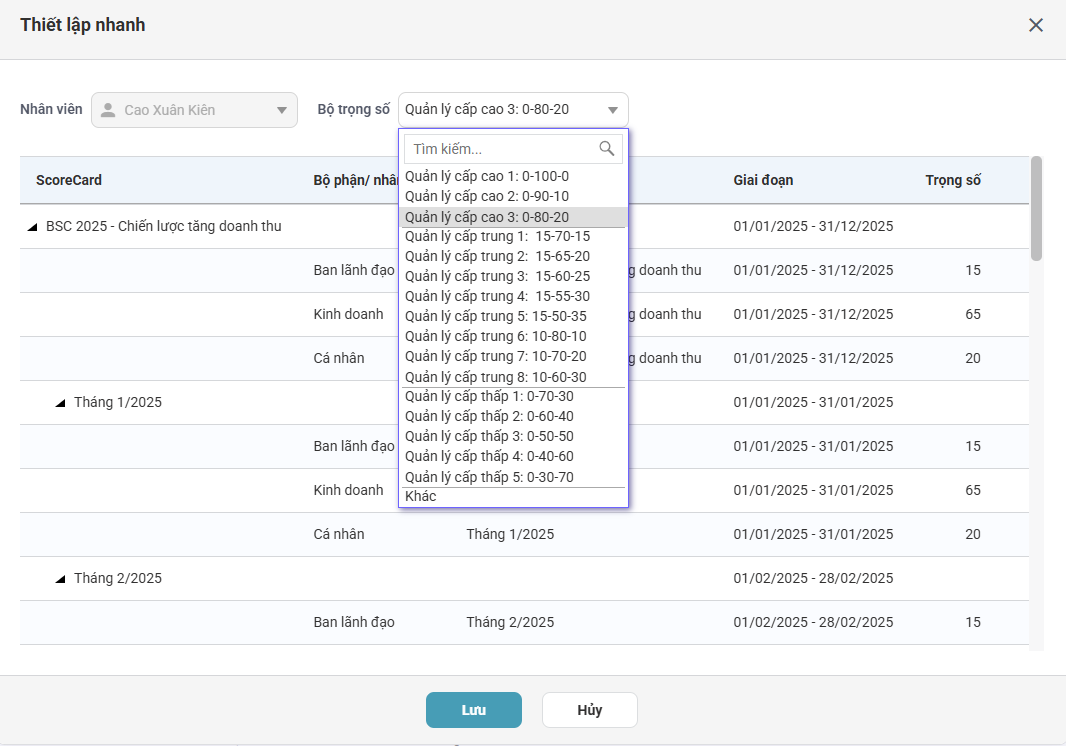The height and width of the screenshot is (746, 1066).
Task: Choose Quản lý cấp trung 1: 15-70-15
Action: [497, 237]
